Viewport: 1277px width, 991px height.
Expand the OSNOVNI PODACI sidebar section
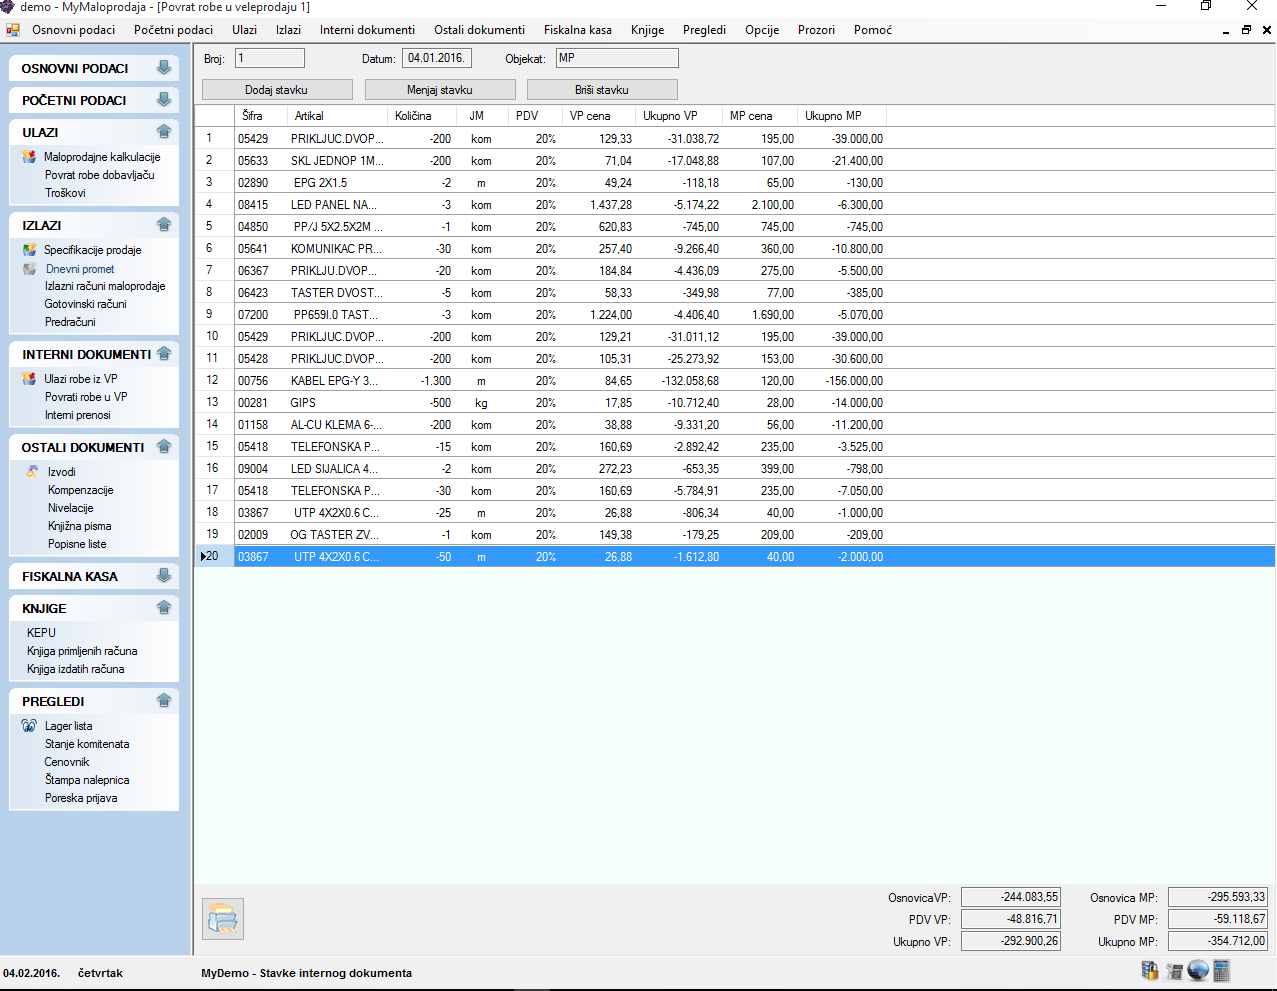(164, 68)
